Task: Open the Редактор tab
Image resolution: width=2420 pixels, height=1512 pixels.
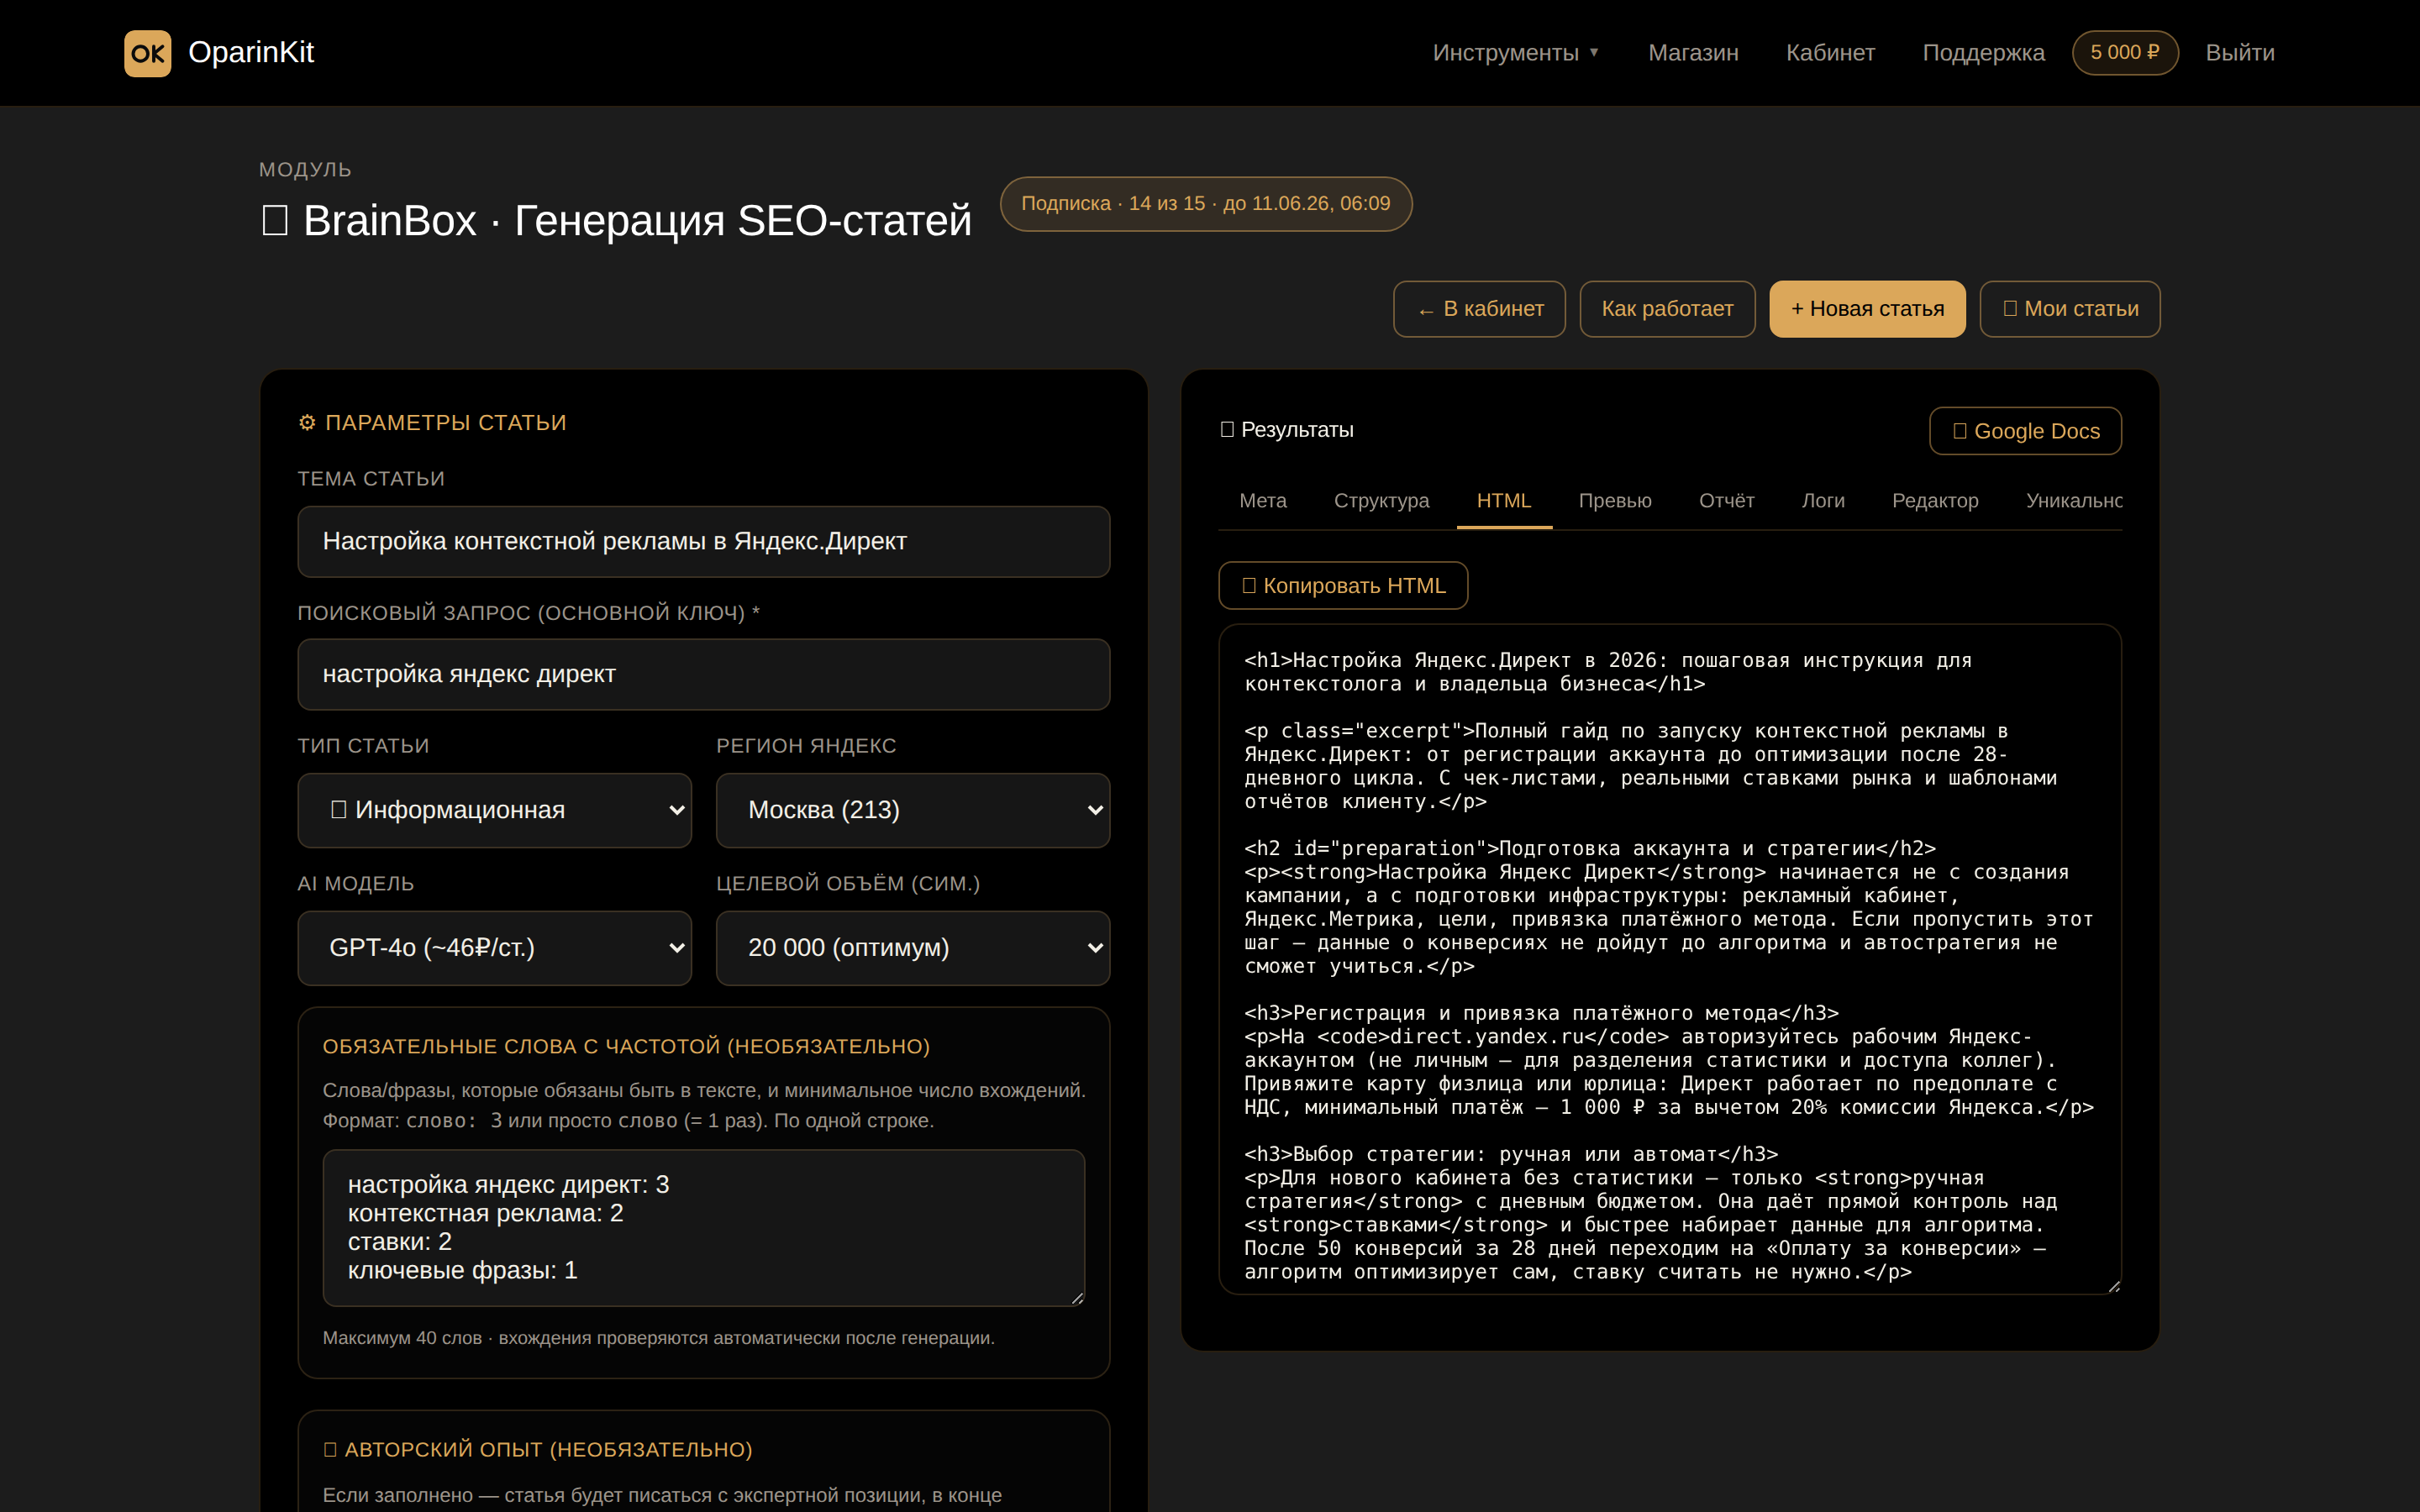Action: click(x=1935, y=501)
